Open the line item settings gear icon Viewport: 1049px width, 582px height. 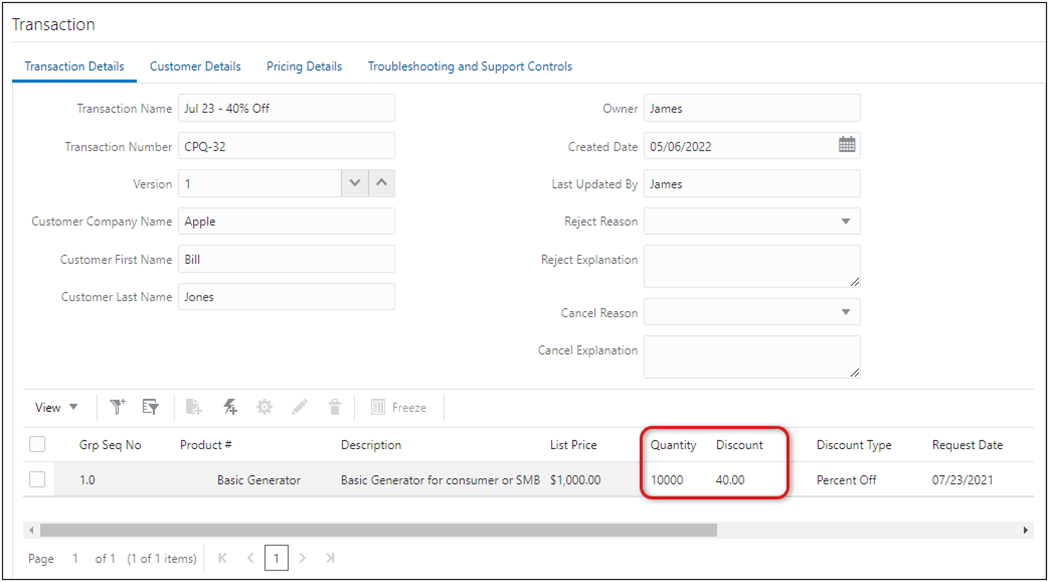(x=263, y=407)
